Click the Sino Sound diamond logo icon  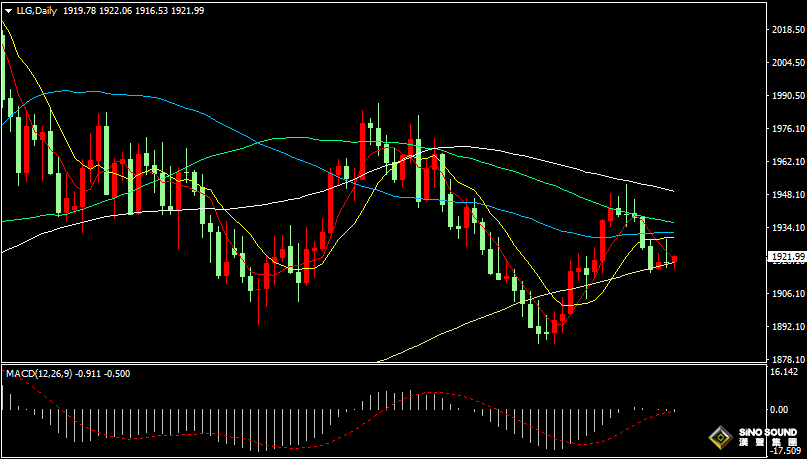point(719,437)
